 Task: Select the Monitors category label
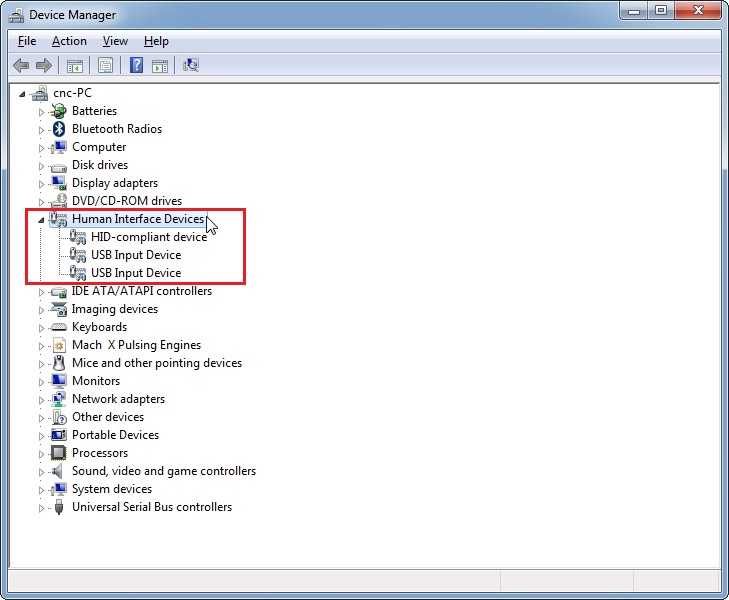[x=96, y=381]
